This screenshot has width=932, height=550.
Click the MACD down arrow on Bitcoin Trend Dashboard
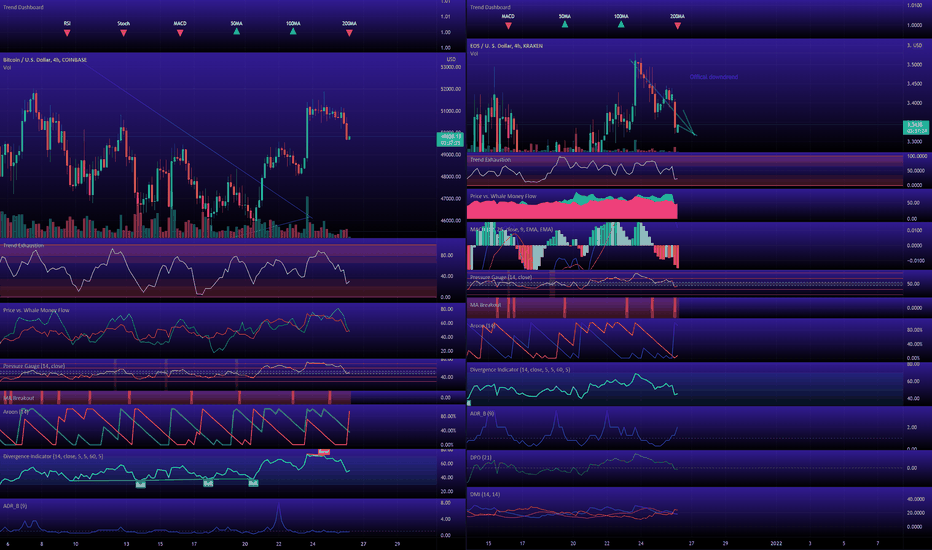(180, 33)
